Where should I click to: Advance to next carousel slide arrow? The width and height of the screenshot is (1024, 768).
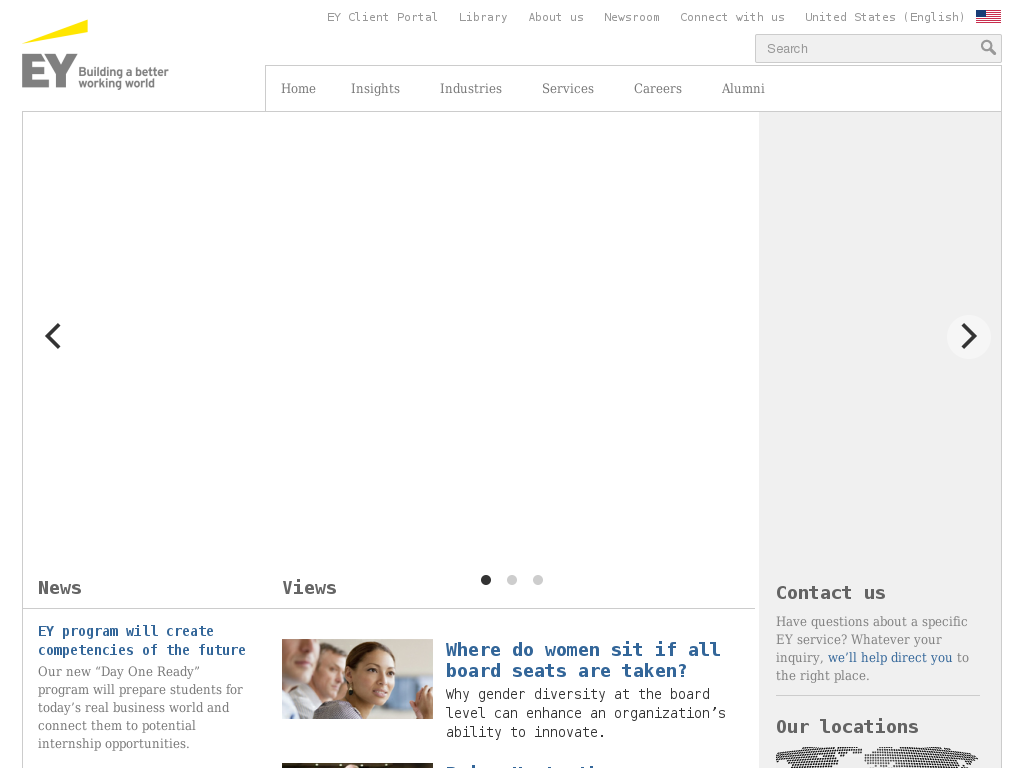(x=968, y=336)
